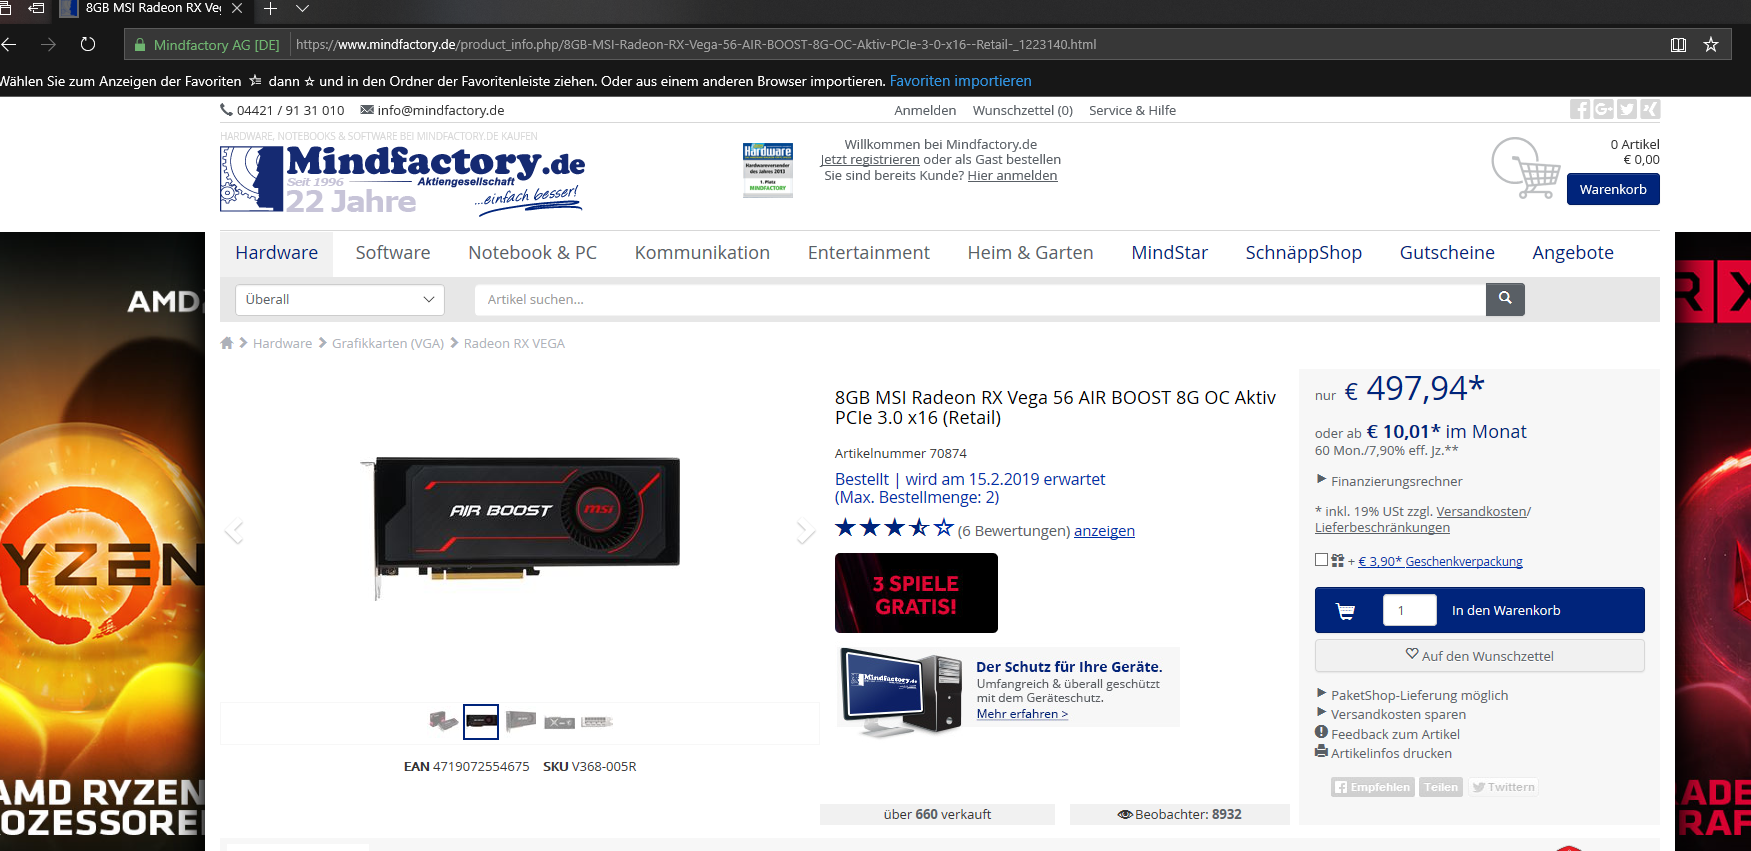
Task: Select first product thumbnail
Action: [x=443, y=721]
